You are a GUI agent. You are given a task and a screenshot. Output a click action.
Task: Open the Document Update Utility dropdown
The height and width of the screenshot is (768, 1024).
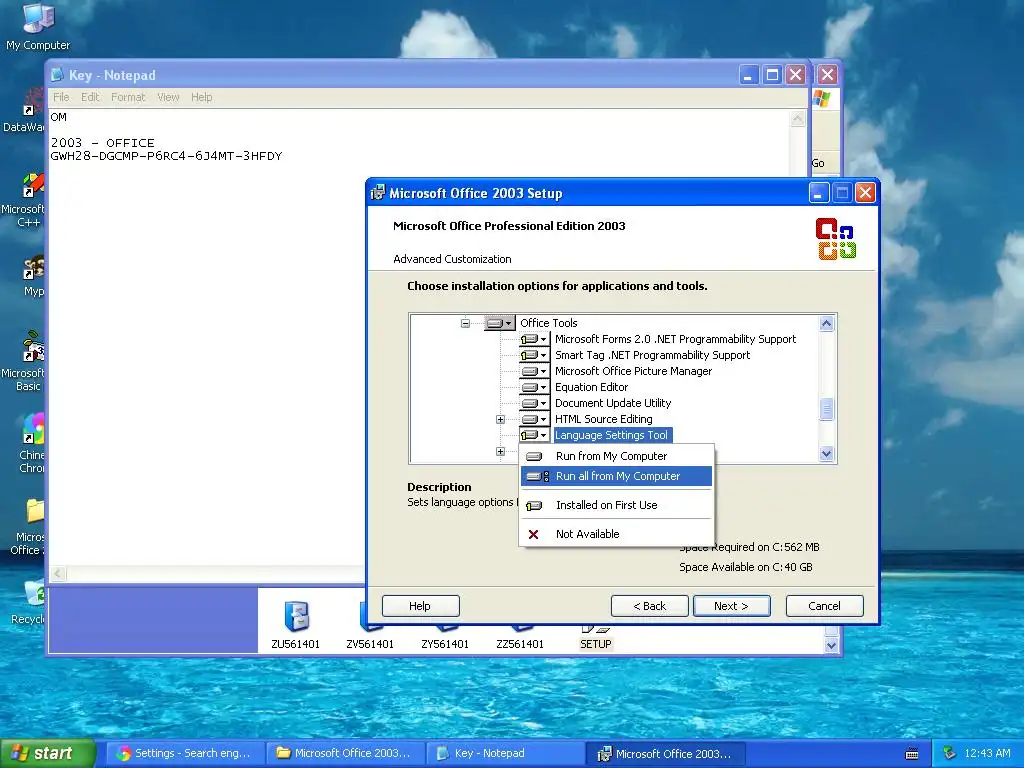click(534, 403)
